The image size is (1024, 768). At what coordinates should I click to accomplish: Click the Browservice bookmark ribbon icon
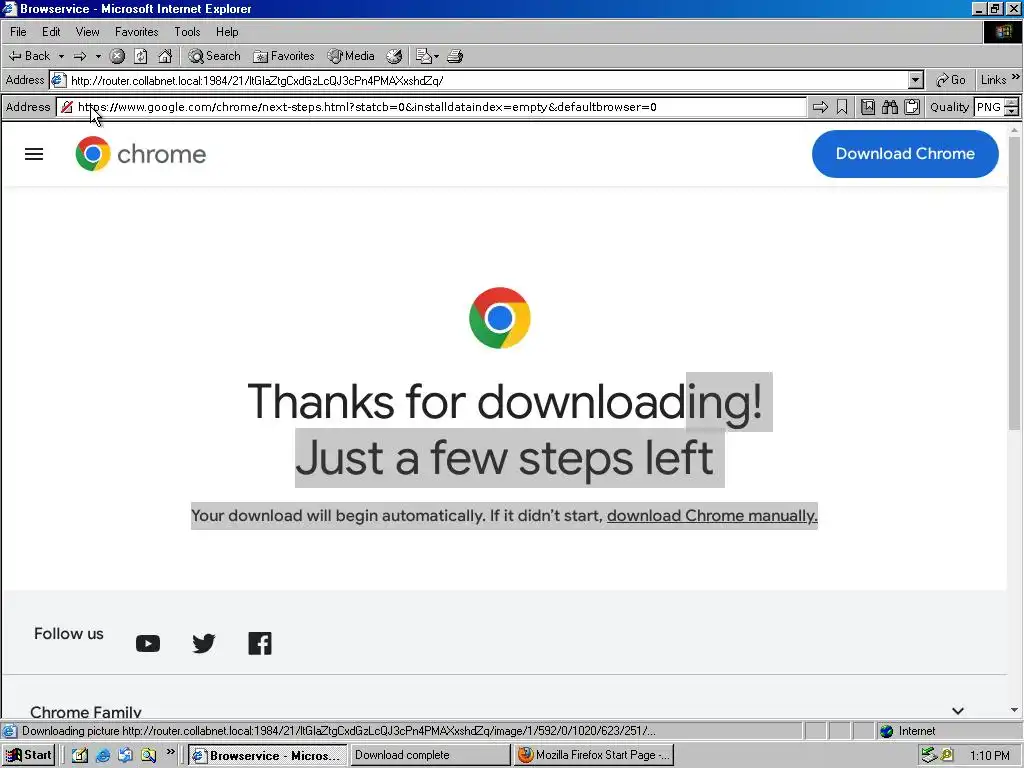[842, 107]
